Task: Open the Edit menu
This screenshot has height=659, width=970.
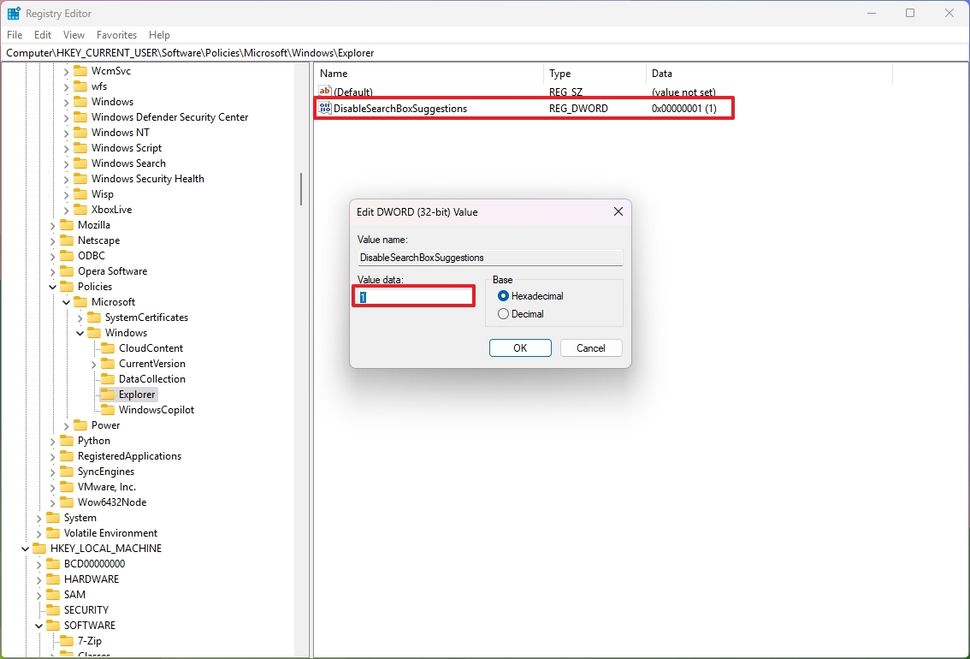Action: pyautogui.click(x=42, y=34)
